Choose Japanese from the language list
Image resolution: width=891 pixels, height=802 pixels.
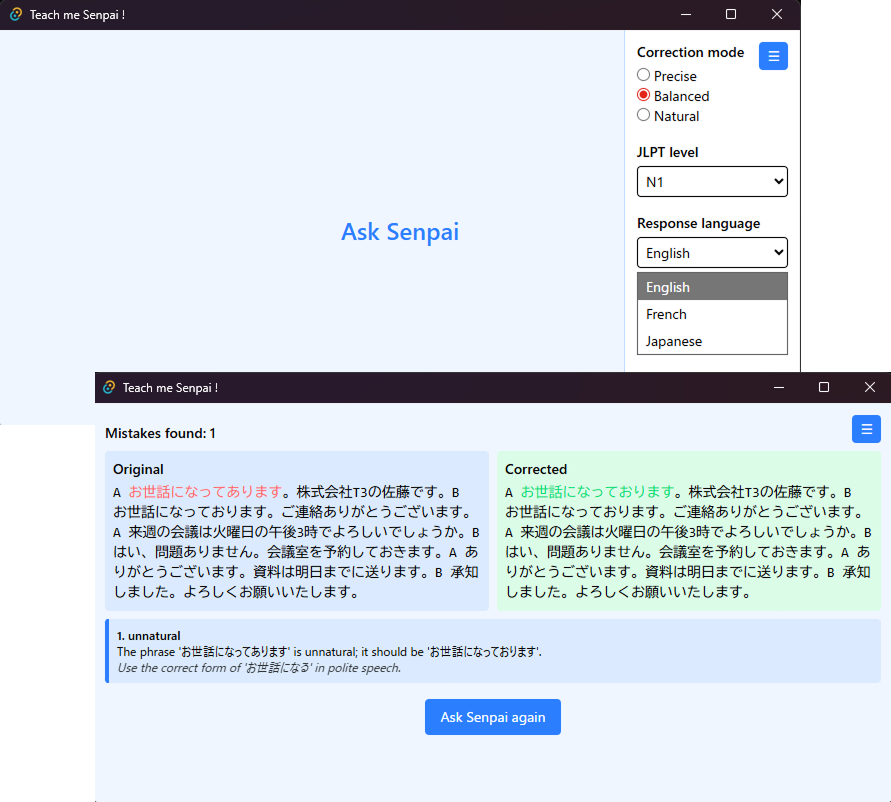point(712,341)
